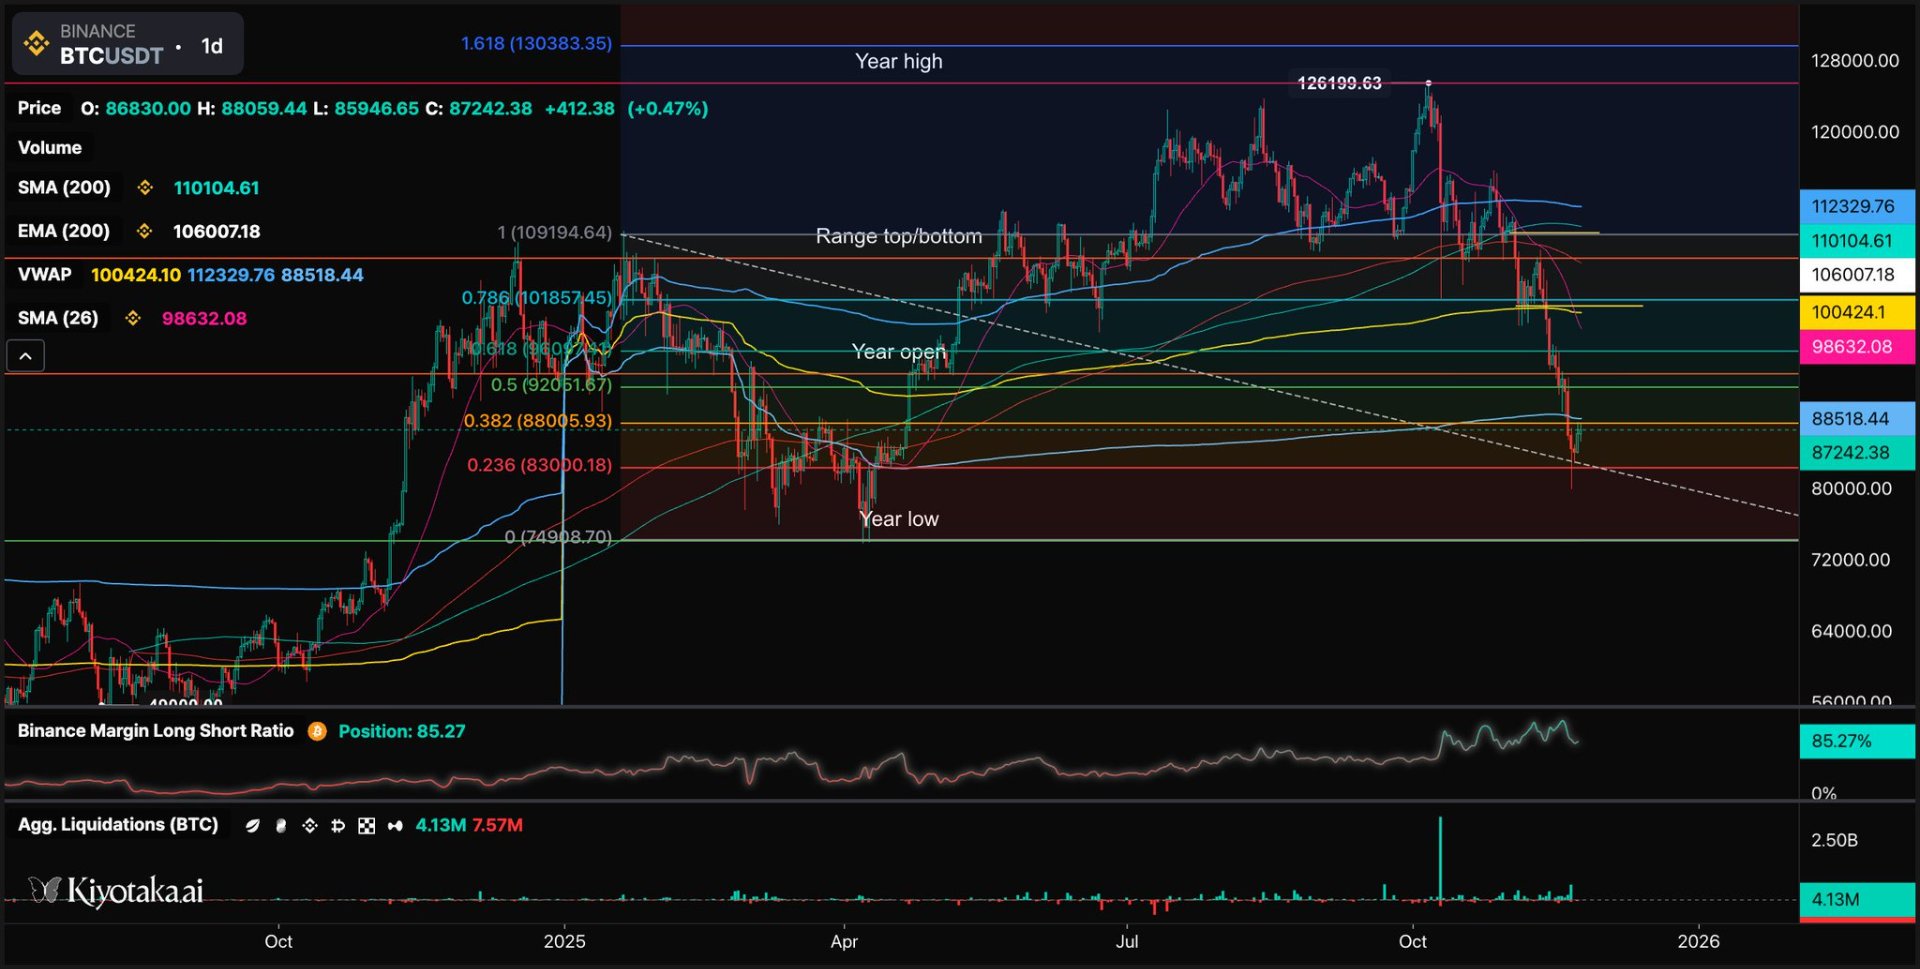
Task: Click the 2025 label on time axis
Action: (564, 942)
